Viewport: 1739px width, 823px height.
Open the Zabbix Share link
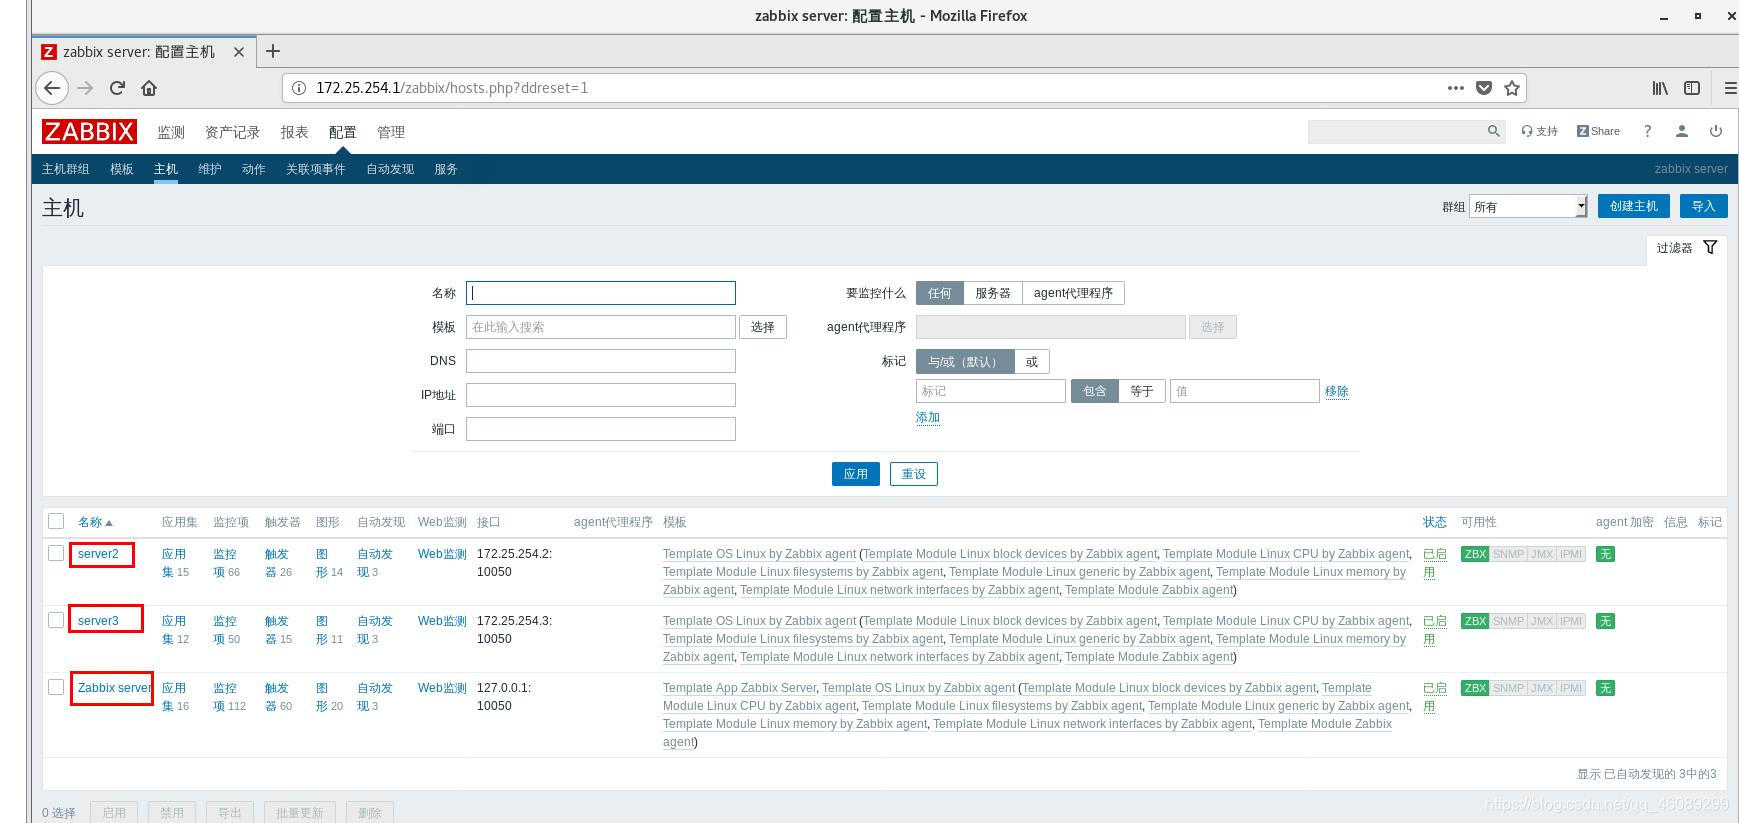tap(1598, 131)
